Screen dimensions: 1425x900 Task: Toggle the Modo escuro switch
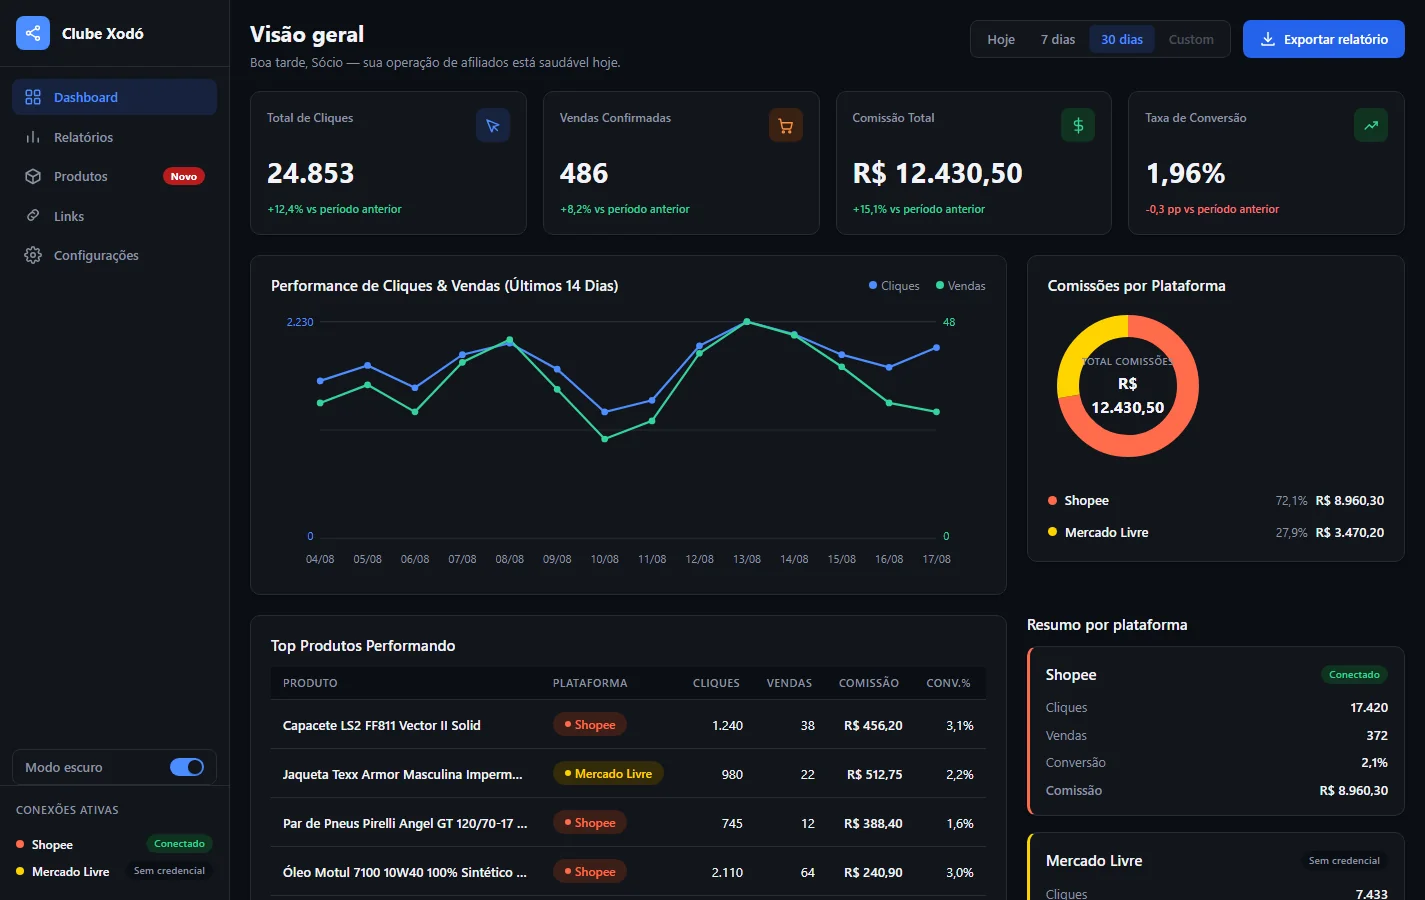click(x=187, y=767)
